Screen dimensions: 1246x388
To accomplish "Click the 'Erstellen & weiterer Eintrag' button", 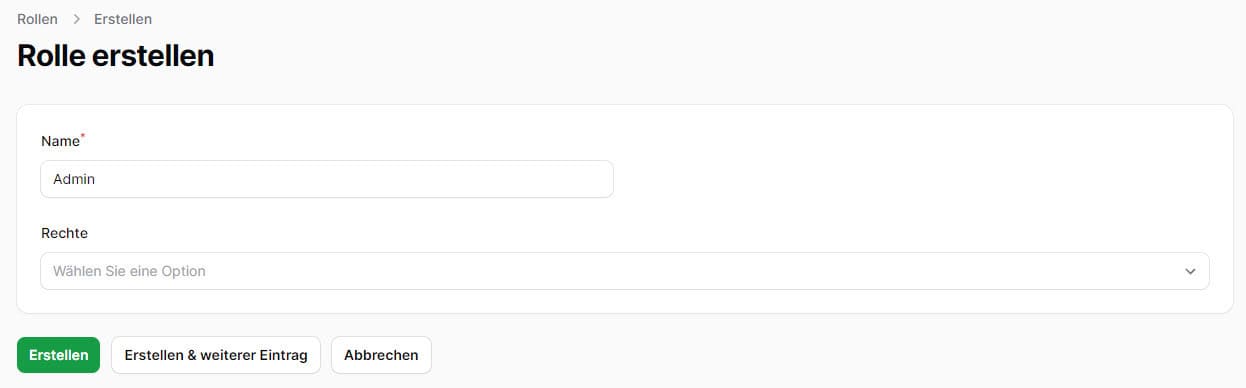I will coord(215,355).
